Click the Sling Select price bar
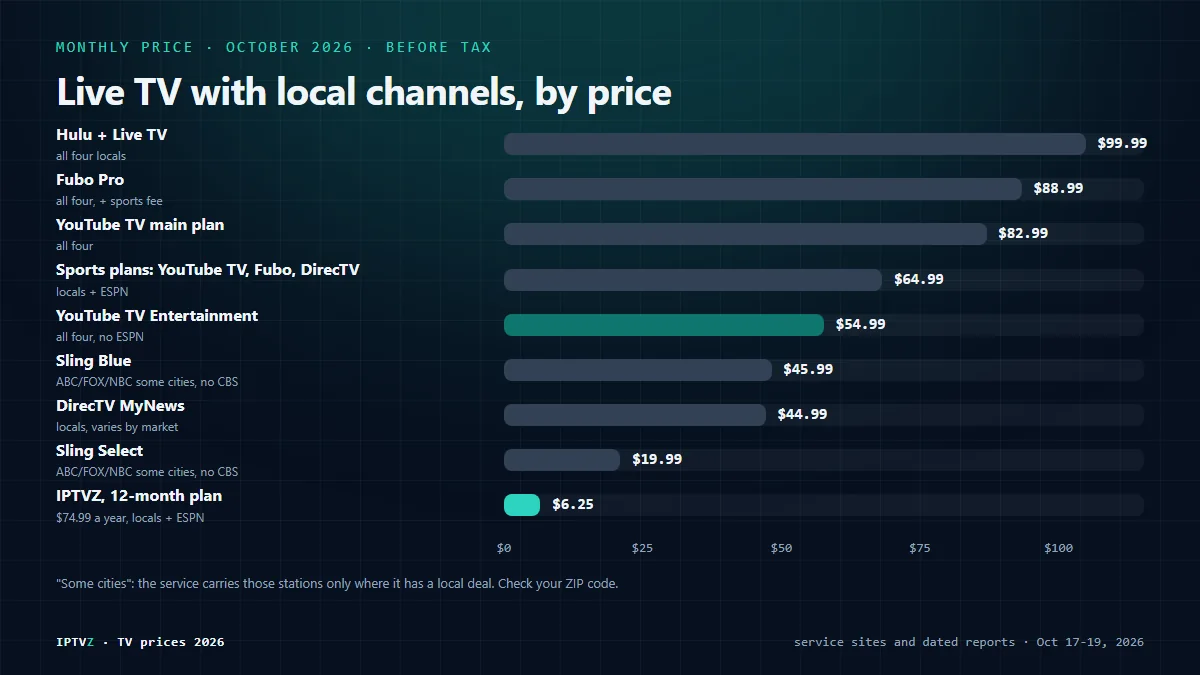 point(562,460)
